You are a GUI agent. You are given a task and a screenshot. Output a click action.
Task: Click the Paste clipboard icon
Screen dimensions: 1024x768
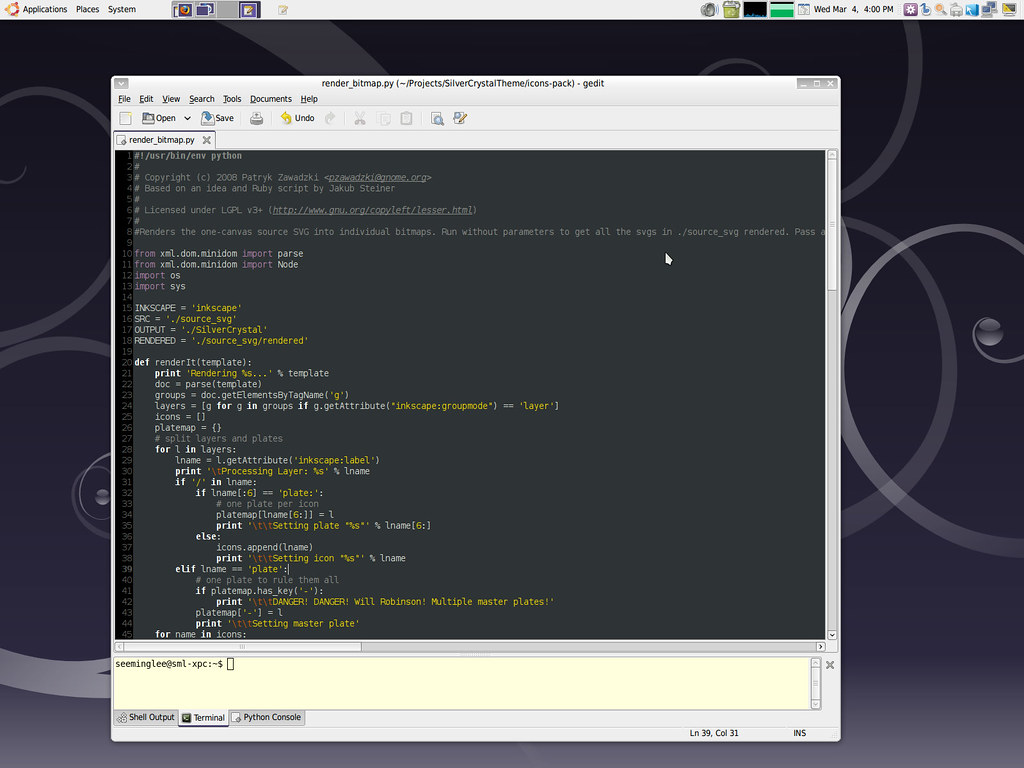coord(406,118)
